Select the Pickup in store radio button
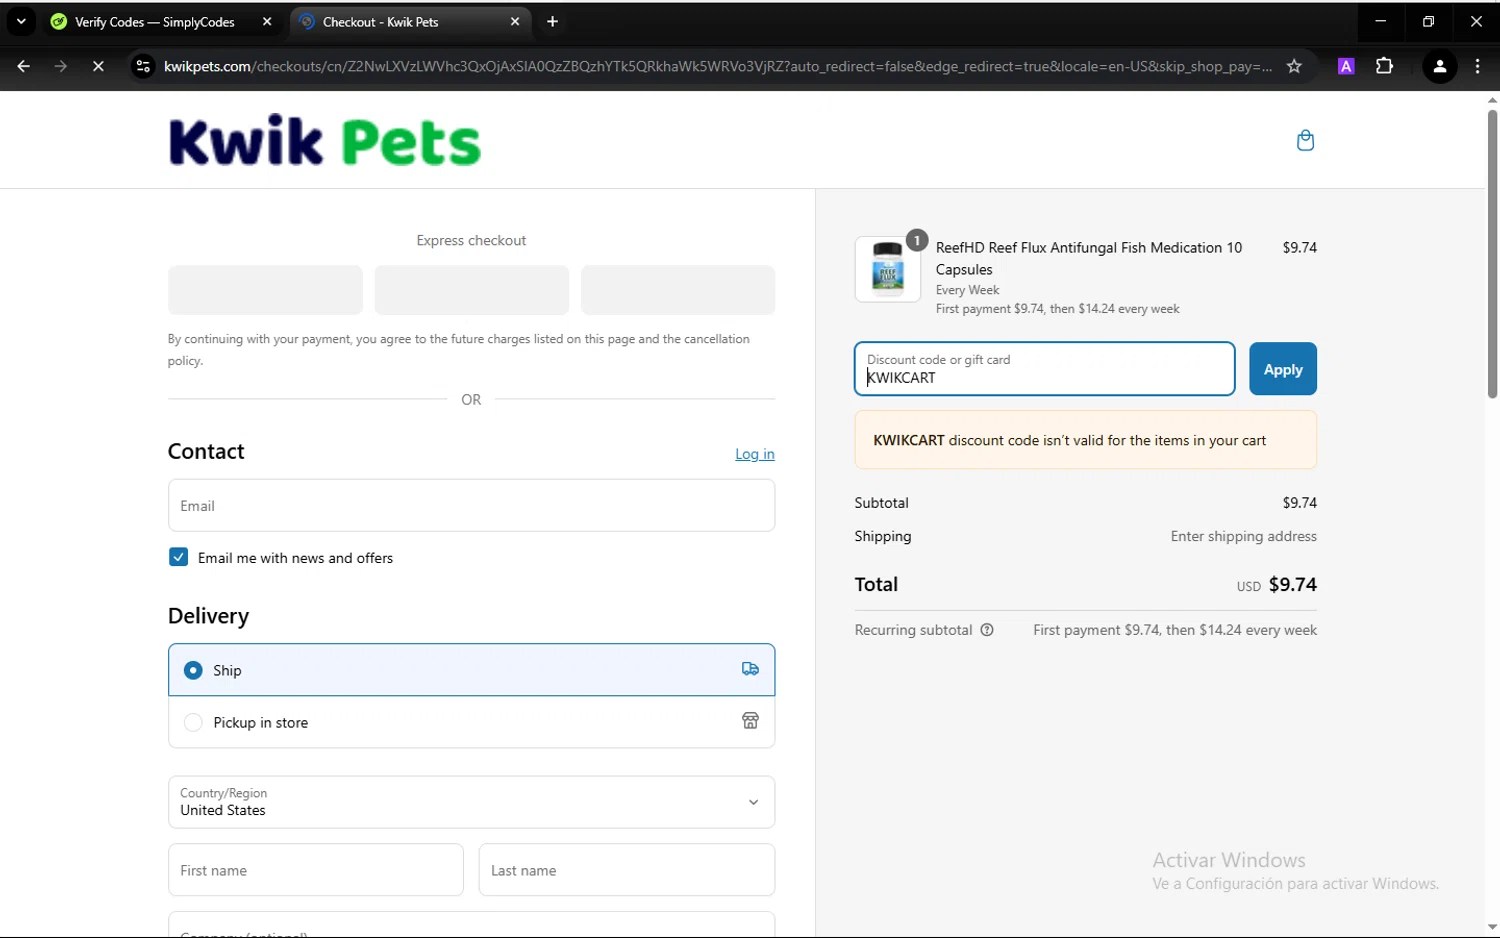The height and width of the screenshot is (938, 1500). [x=193, y=722]
